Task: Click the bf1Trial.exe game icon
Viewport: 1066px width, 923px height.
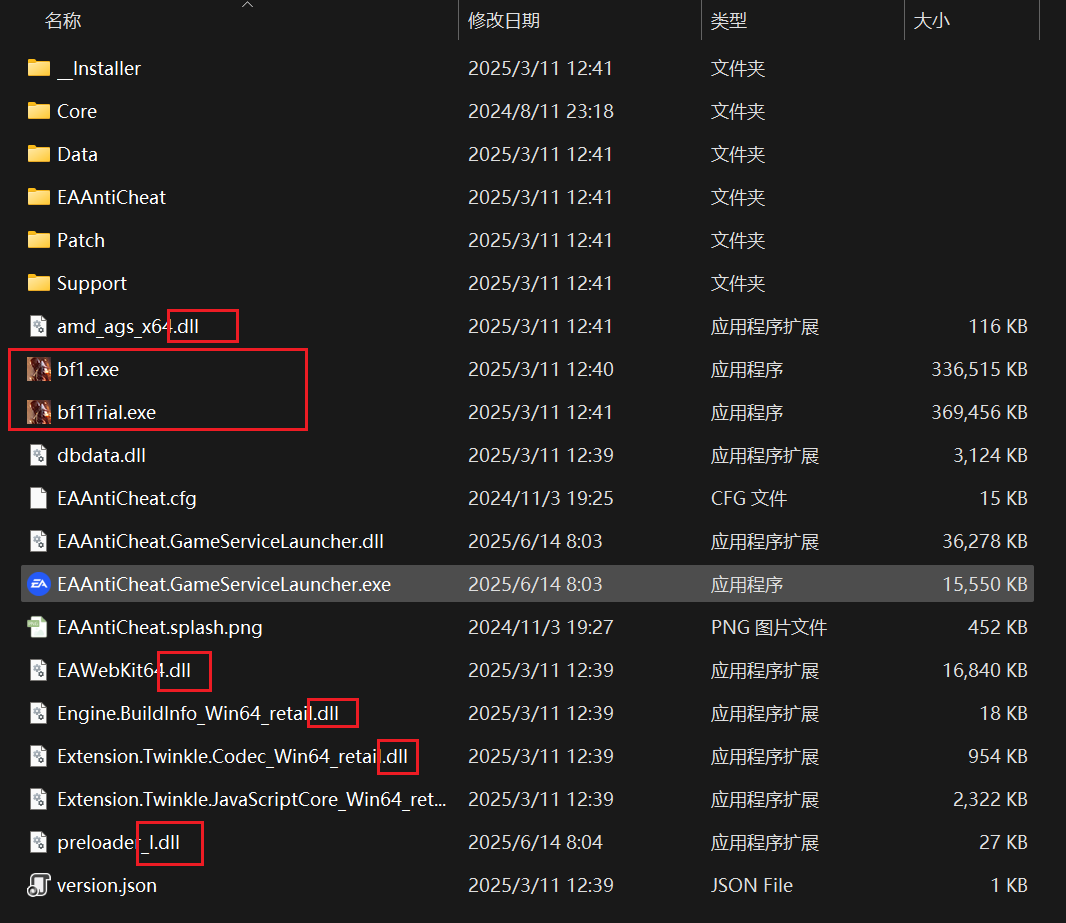Action: click(x=39, y=412)
